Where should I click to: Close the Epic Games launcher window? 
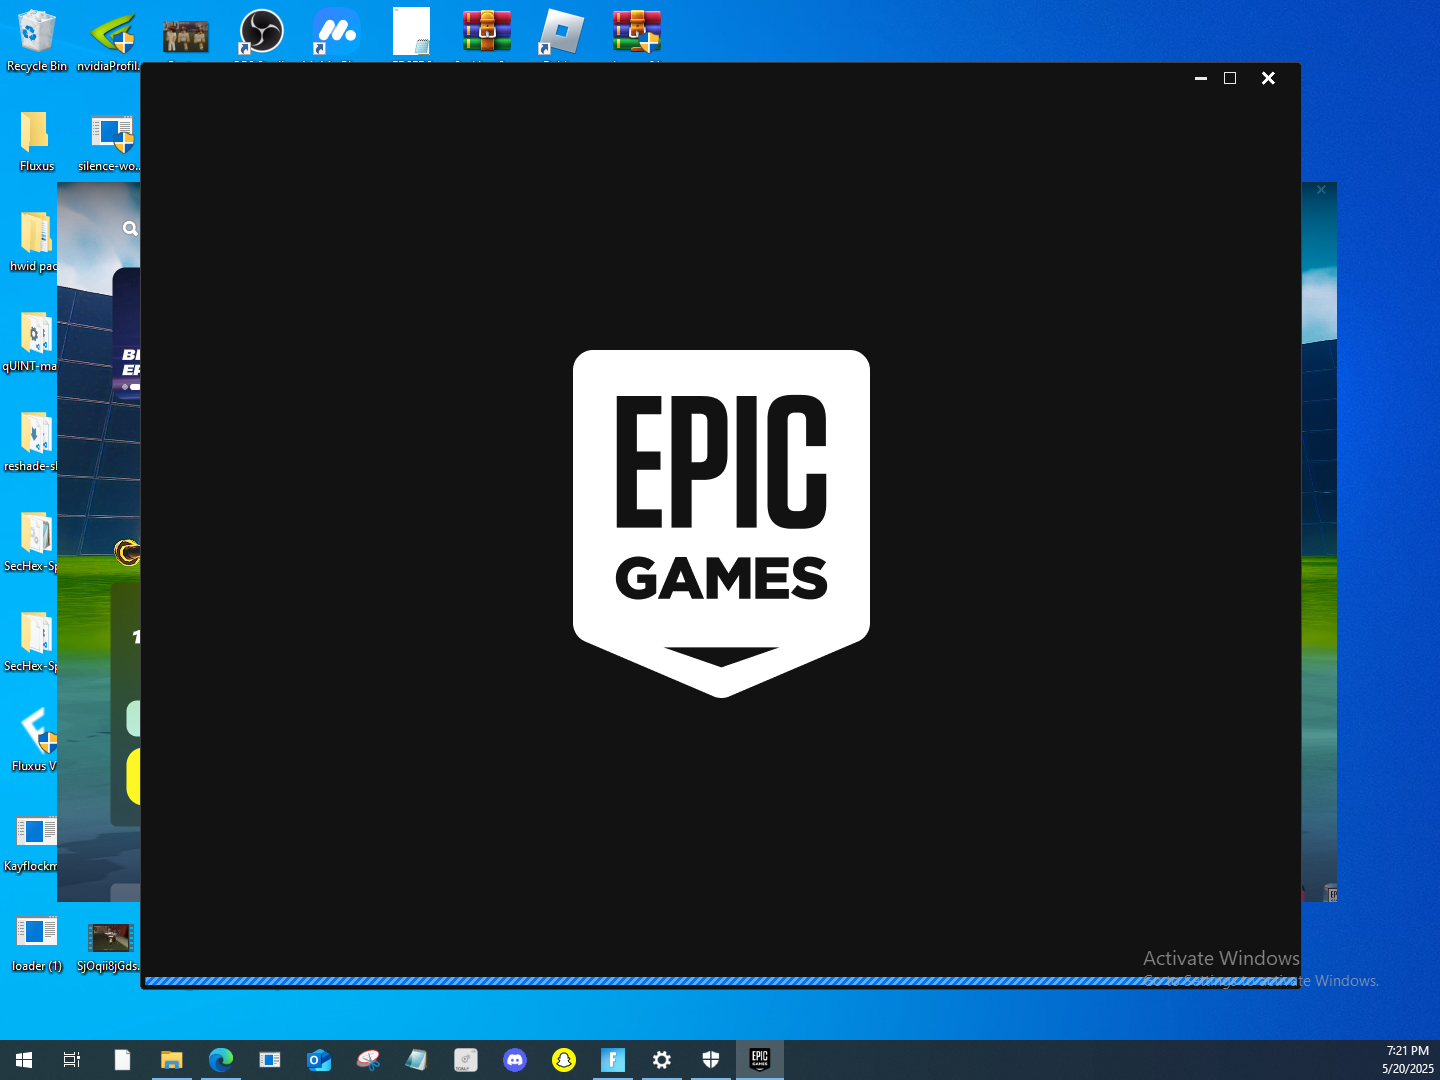click(x=1268, y=78)
